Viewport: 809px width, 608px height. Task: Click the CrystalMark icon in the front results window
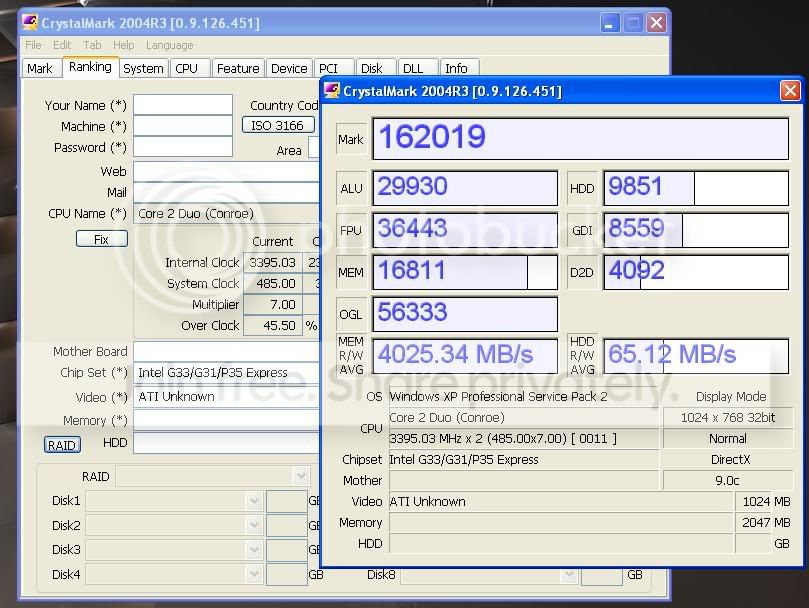point(331,91)
